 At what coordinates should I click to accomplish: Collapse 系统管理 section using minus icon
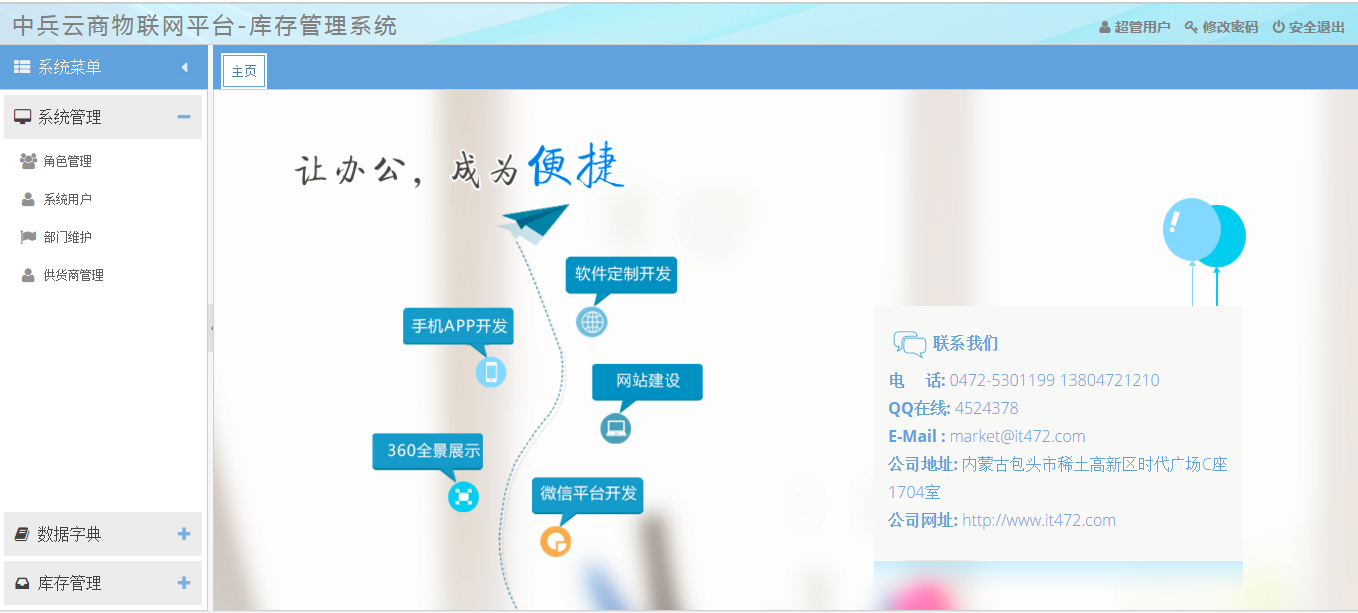coord(184,117)
